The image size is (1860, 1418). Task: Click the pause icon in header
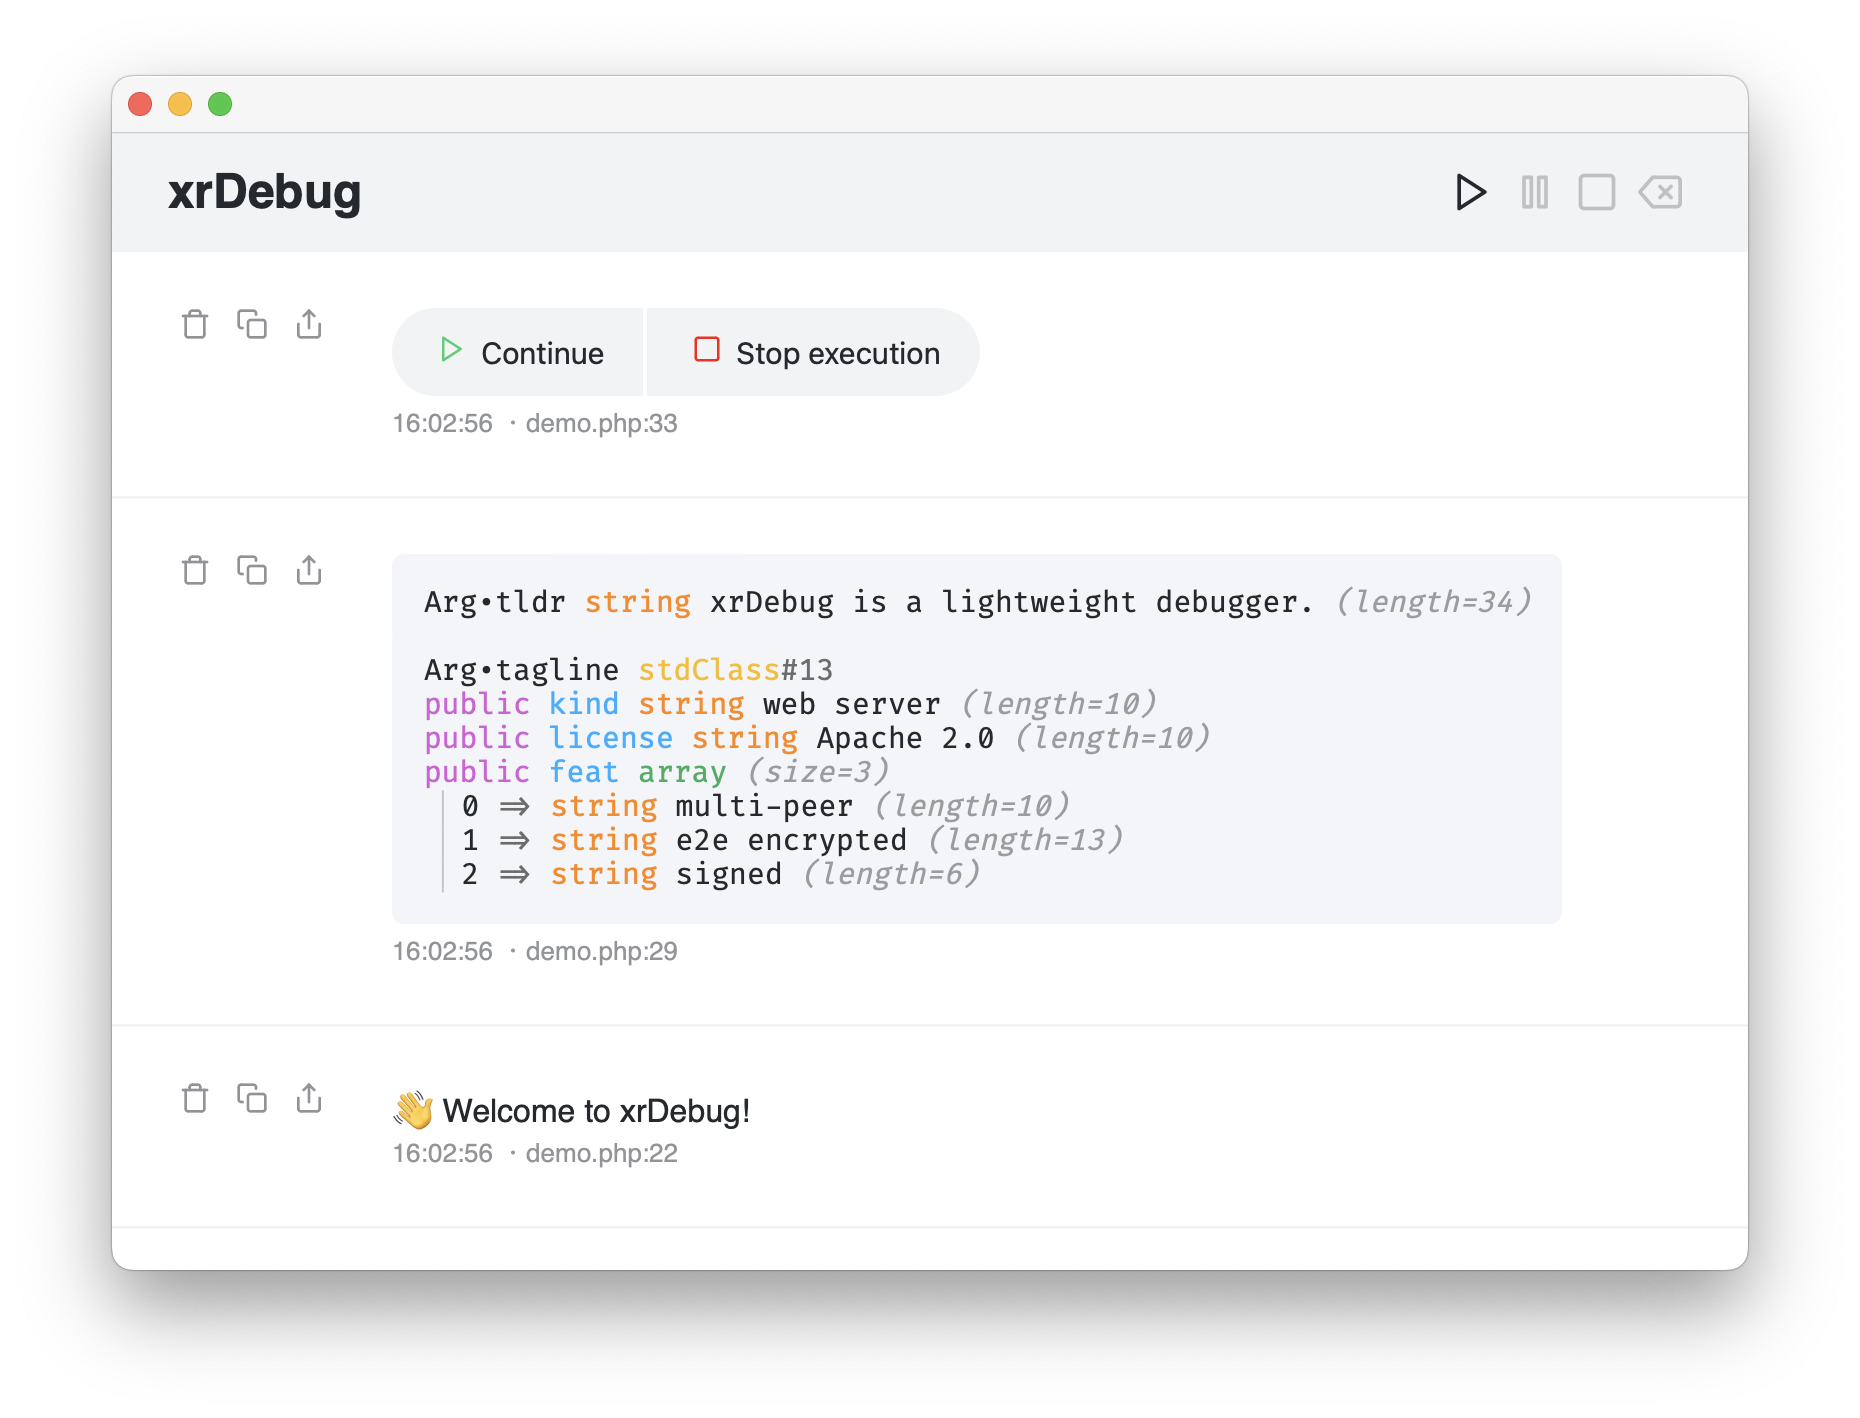[x=1535, y=192]
